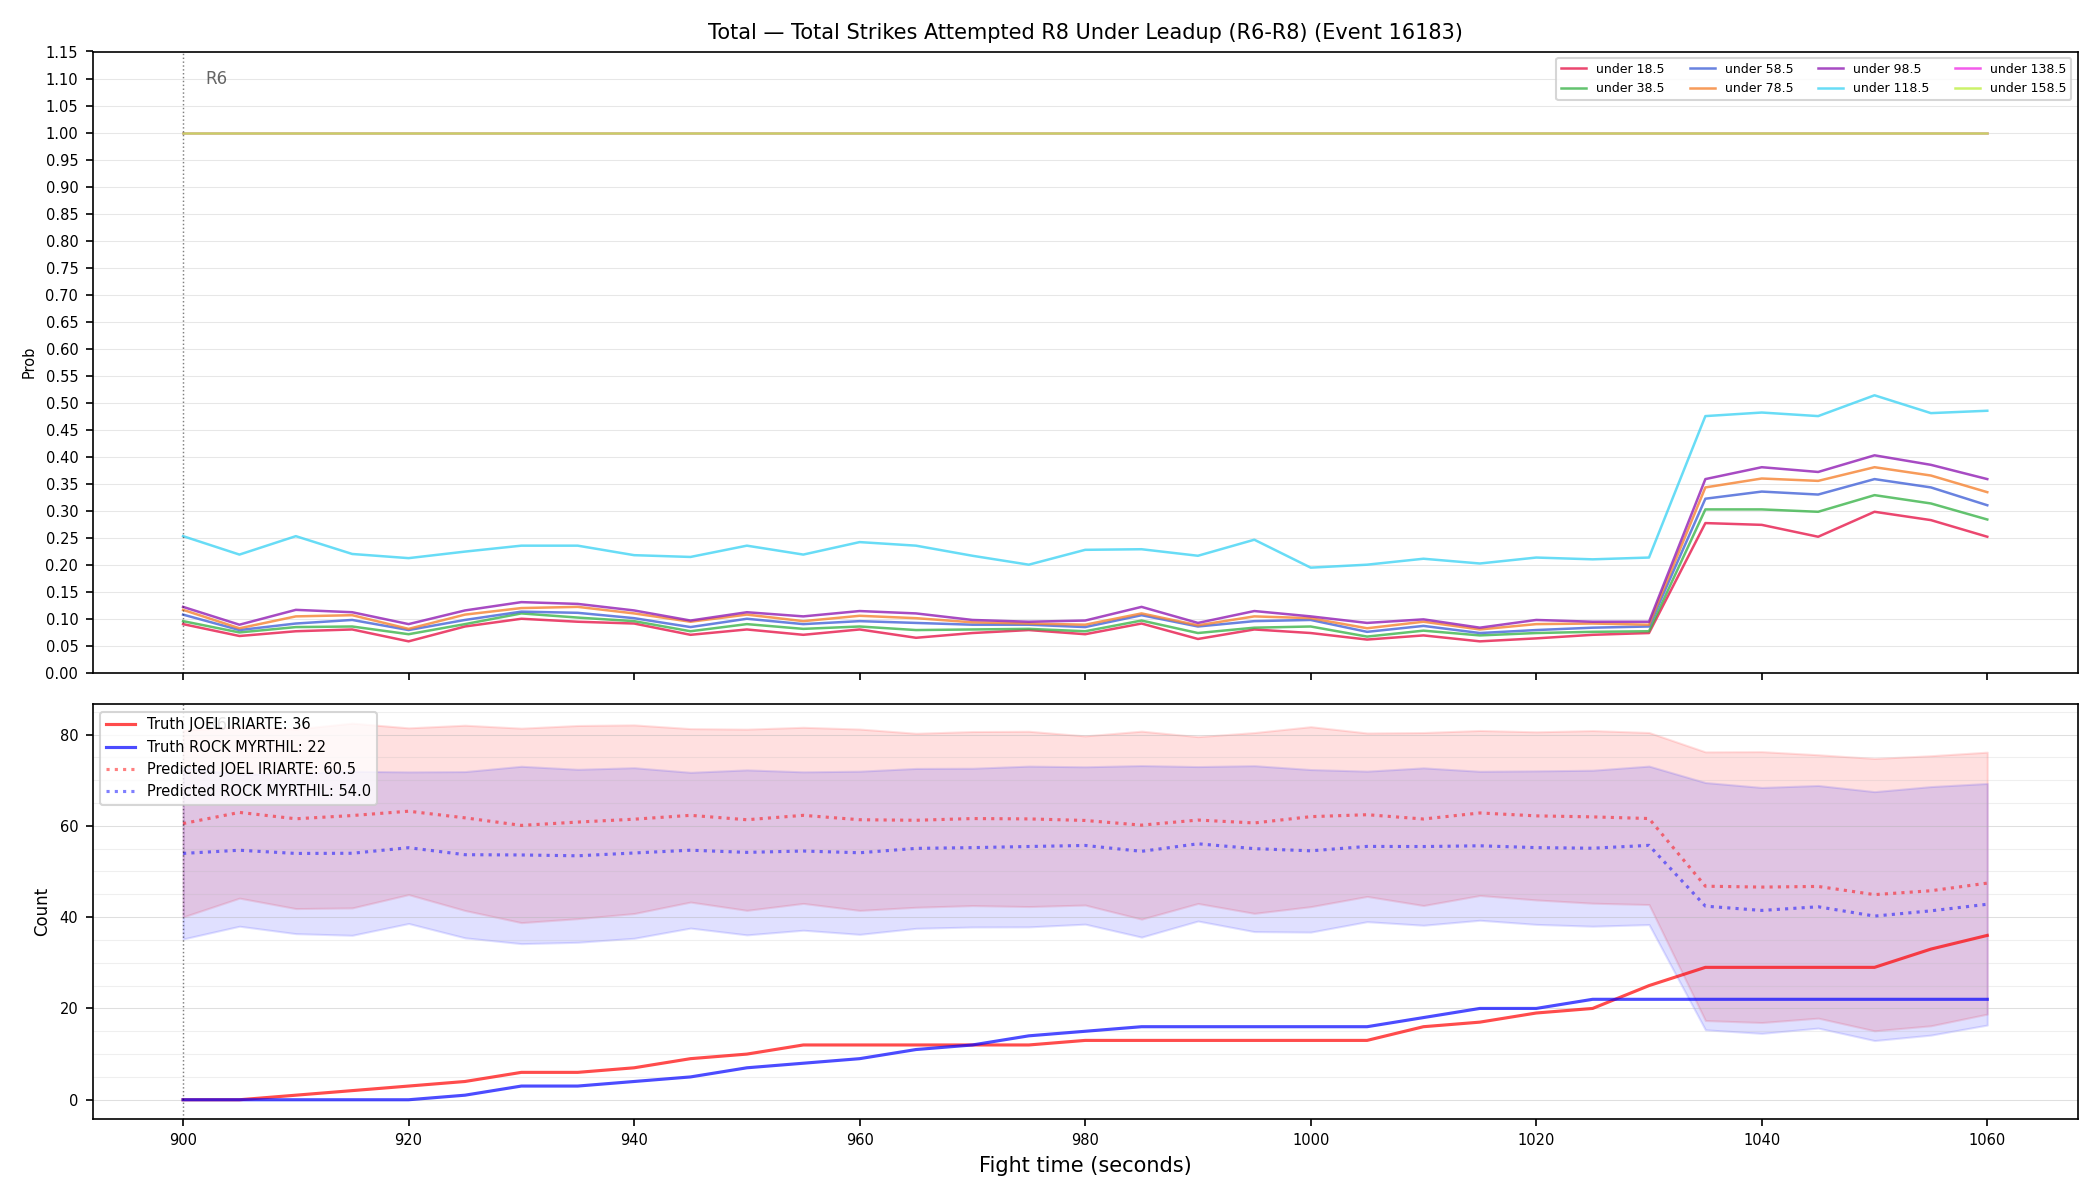
Task: Click the 60 tick on Count axis
Action: 69,826
